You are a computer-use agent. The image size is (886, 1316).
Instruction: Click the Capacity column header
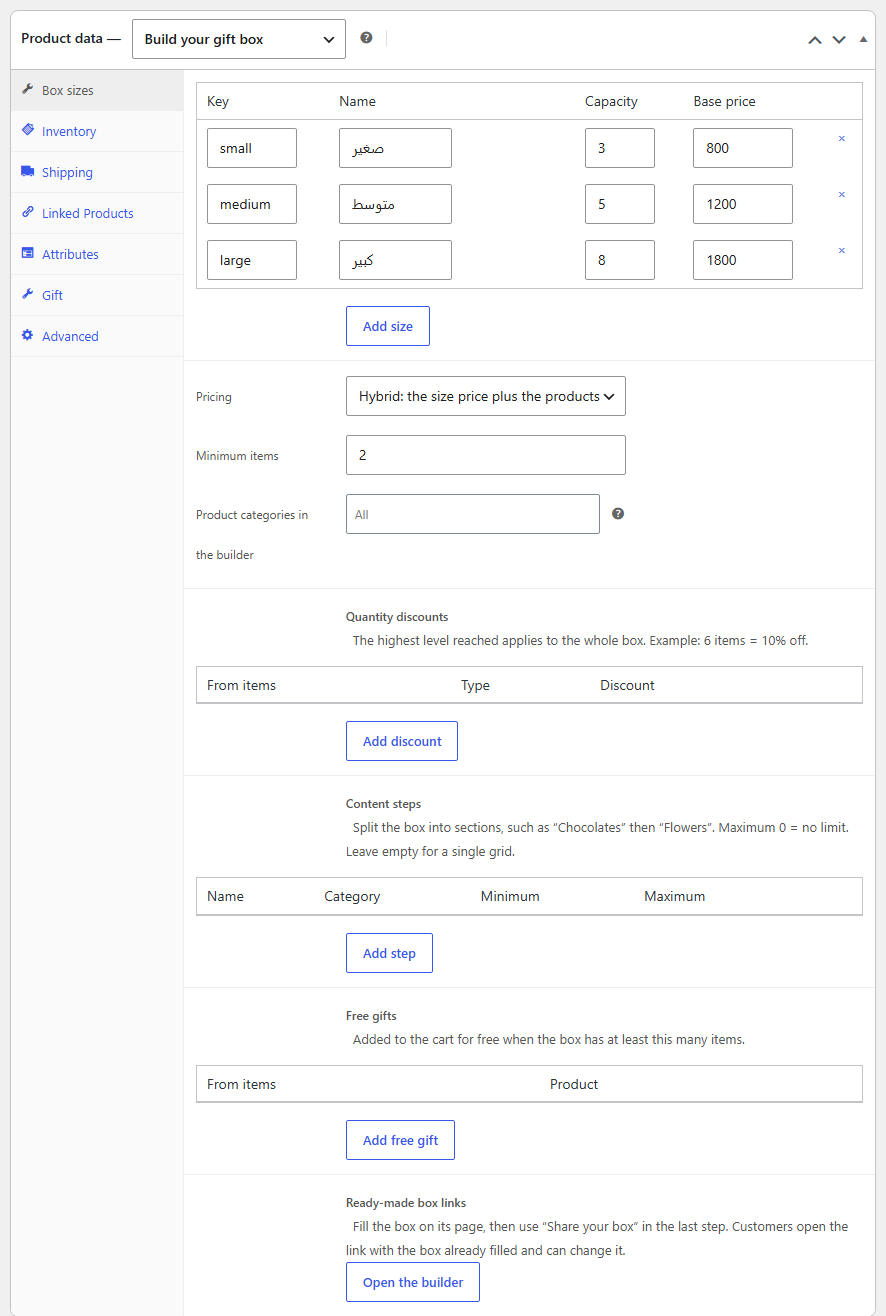pos(611,101)
